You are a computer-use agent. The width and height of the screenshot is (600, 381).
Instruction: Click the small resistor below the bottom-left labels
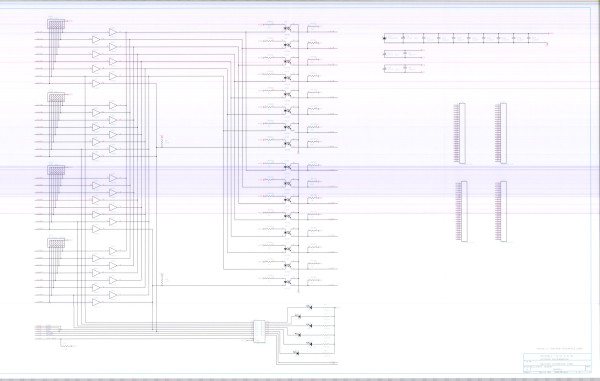[x=66, y=346]
